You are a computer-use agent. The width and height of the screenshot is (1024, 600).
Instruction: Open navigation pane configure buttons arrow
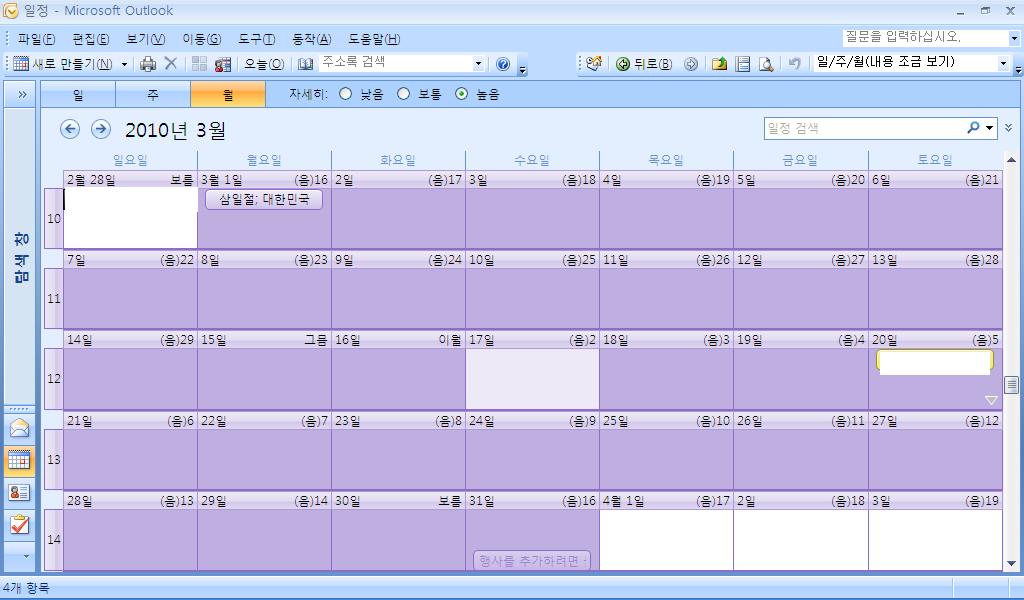26,556
